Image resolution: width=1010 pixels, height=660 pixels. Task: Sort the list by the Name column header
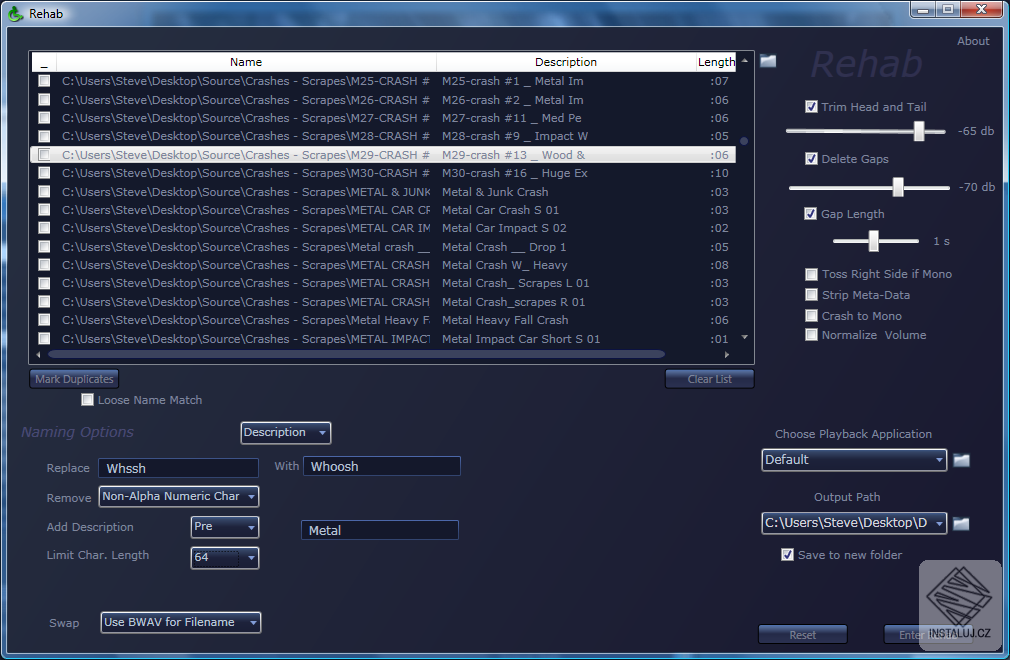point(246,62)
